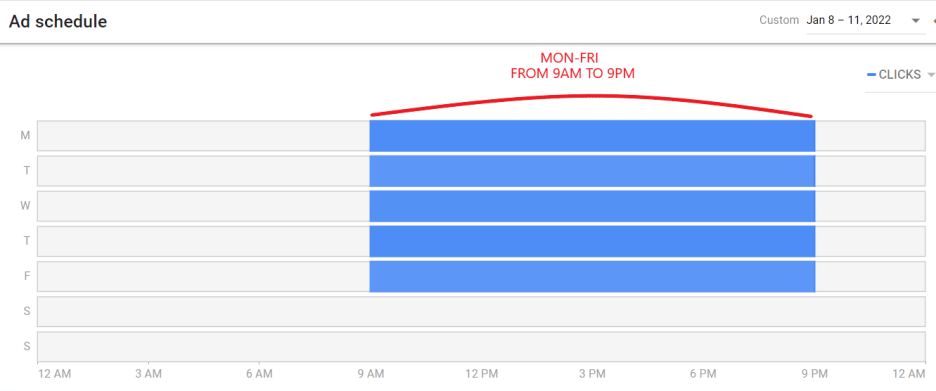Viewport: 936px width, 391px height.
Task: Click the 12 PM axis label
Action: [481, 374]
